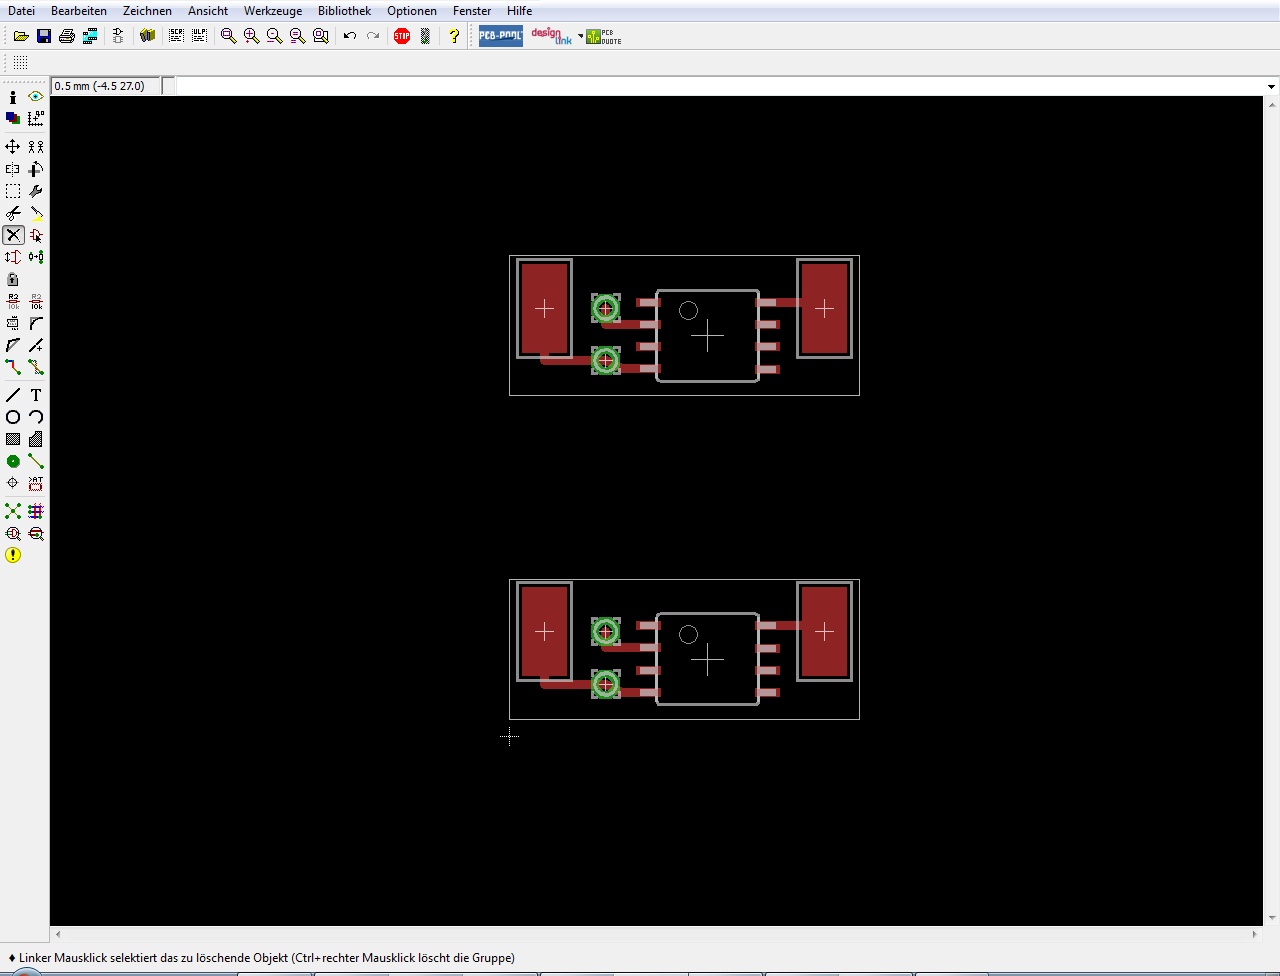The width and height of the screenshot is (1280, 976).
Task: Click the command line input field
Action: coord(719,86)
